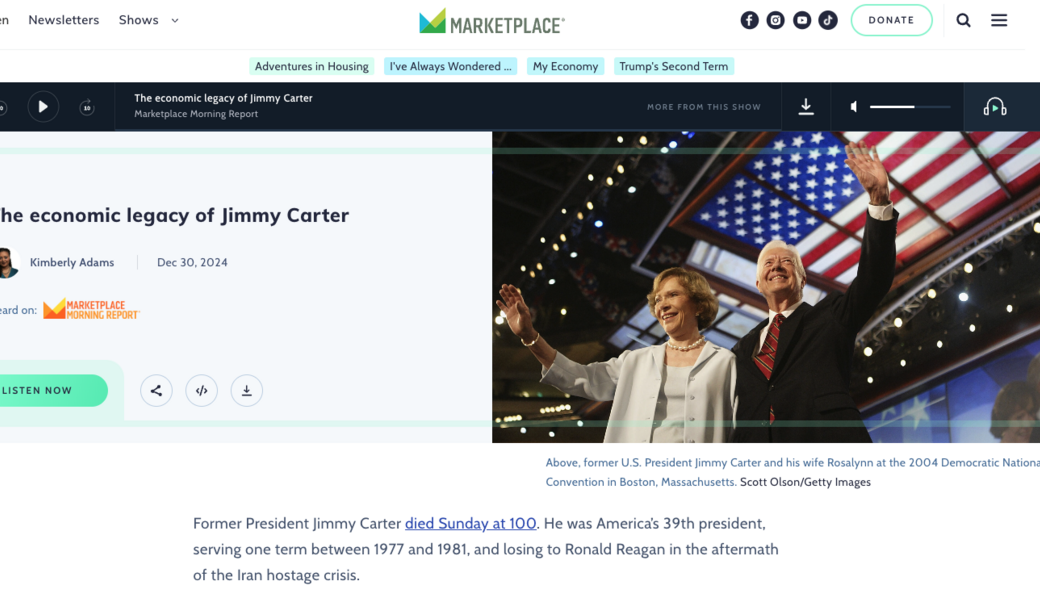Open podcast subscribe headphones icon
This screenshot has height=602, width=1040.
(x=994, y=107)
